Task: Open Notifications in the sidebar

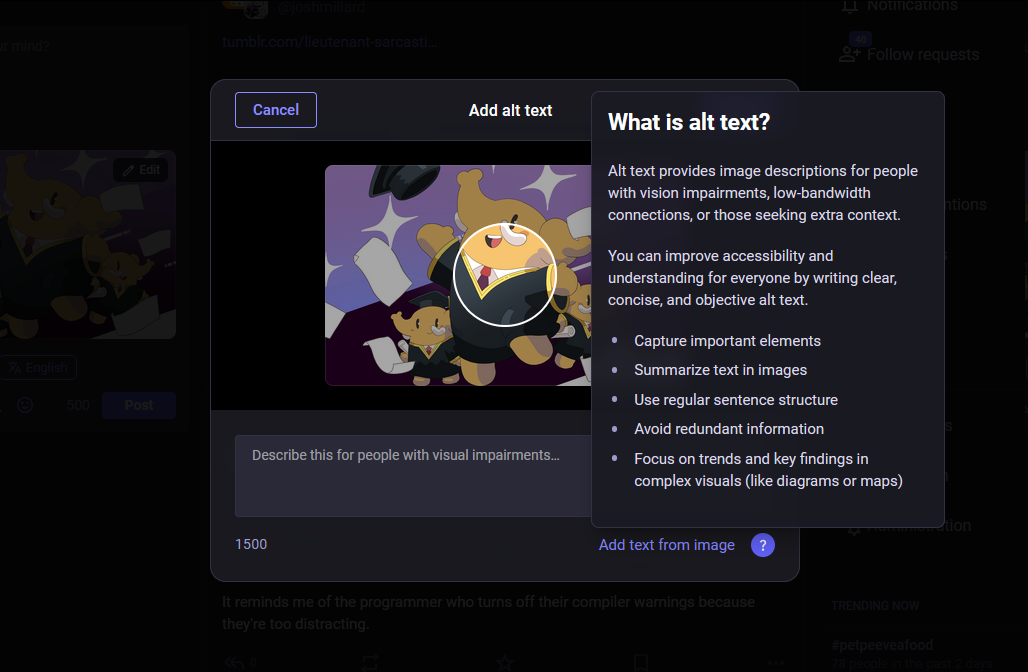Action: coord(911,6)
